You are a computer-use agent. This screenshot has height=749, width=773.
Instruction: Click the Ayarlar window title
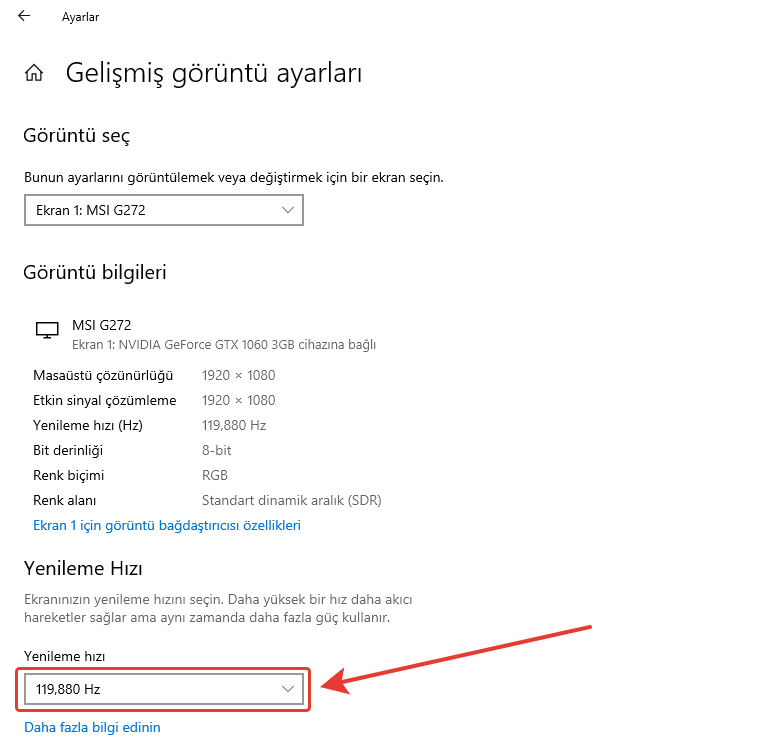[x=80, y=17]
